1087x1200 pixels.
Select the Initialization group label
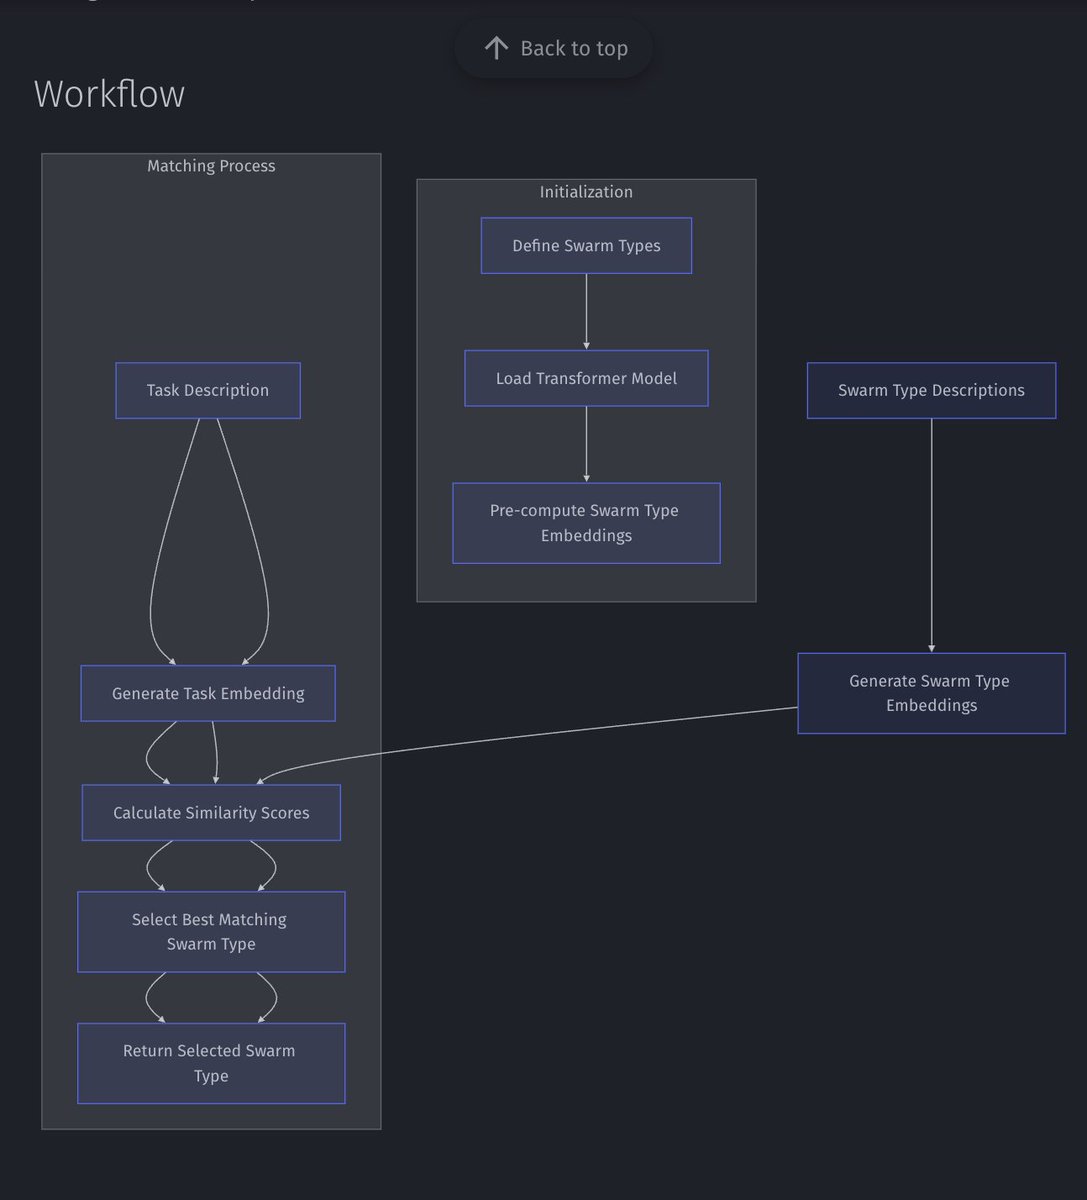(586, 192)
